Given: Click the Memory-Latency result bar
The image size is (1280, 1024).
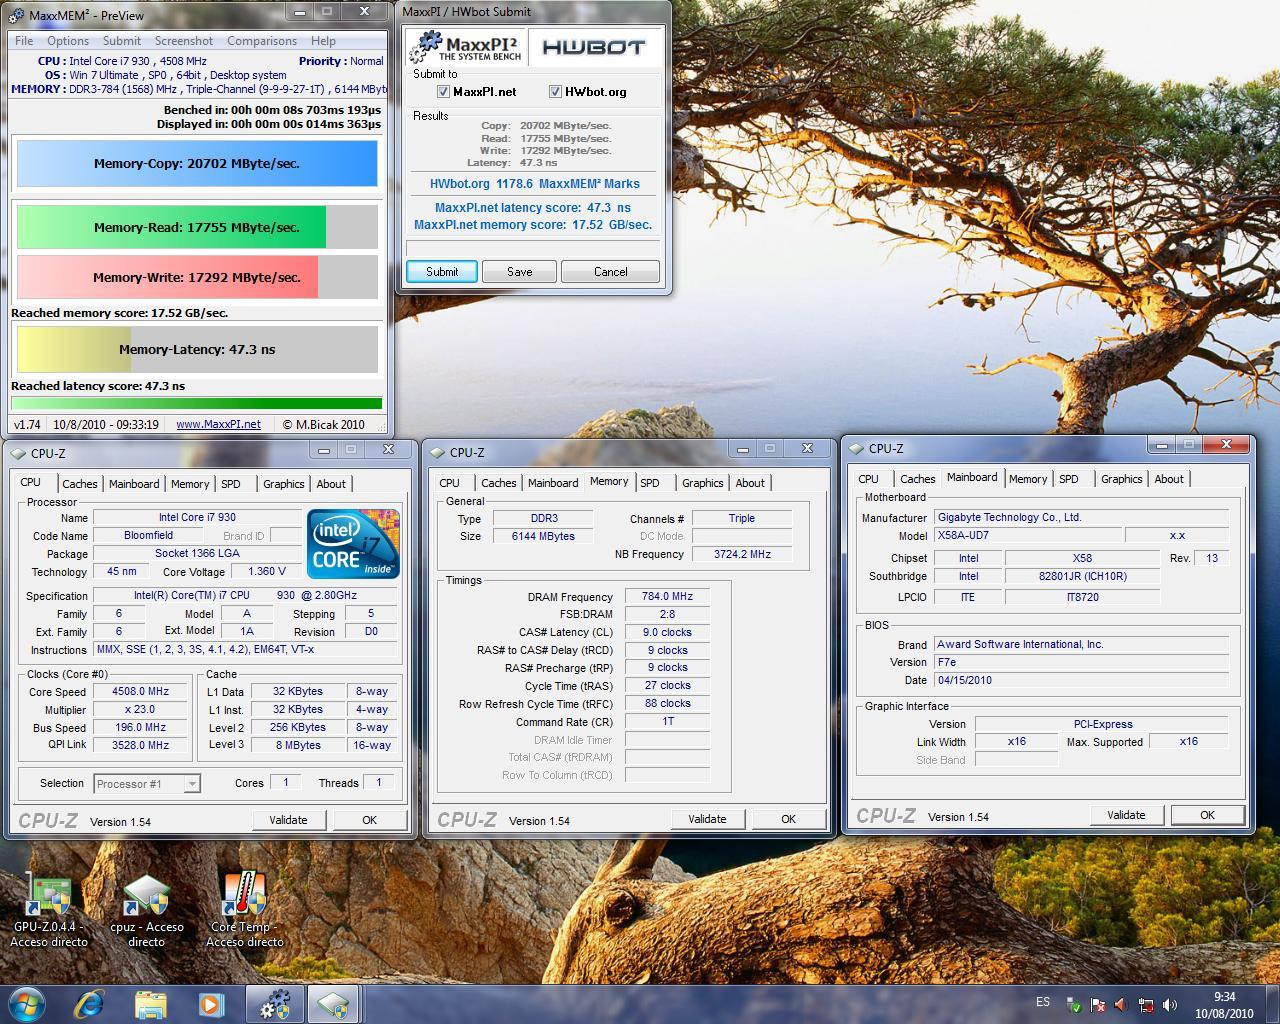Looking at the screenshot, I should (197, 349).
